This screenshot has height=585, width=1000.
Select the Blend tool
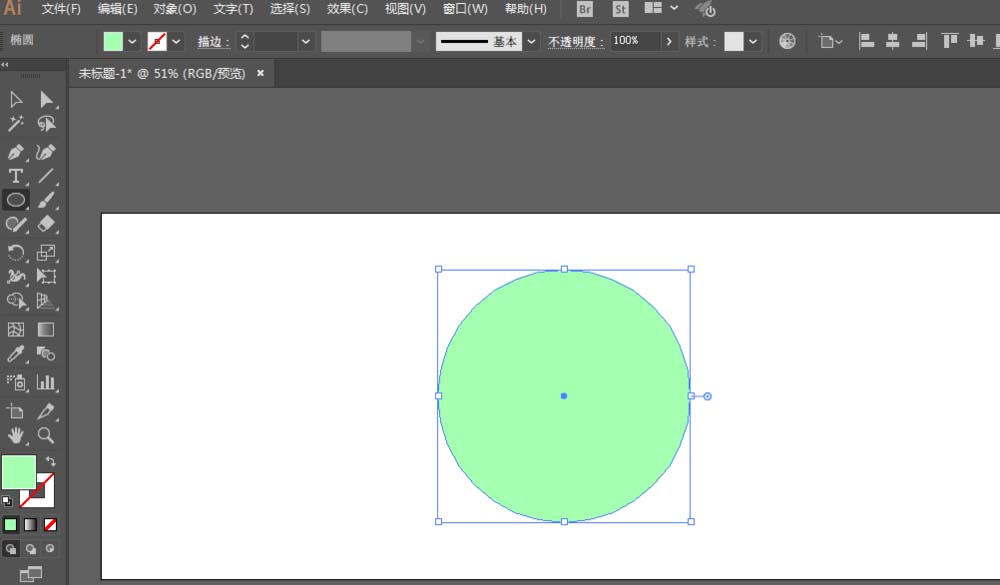coord(46,354)
